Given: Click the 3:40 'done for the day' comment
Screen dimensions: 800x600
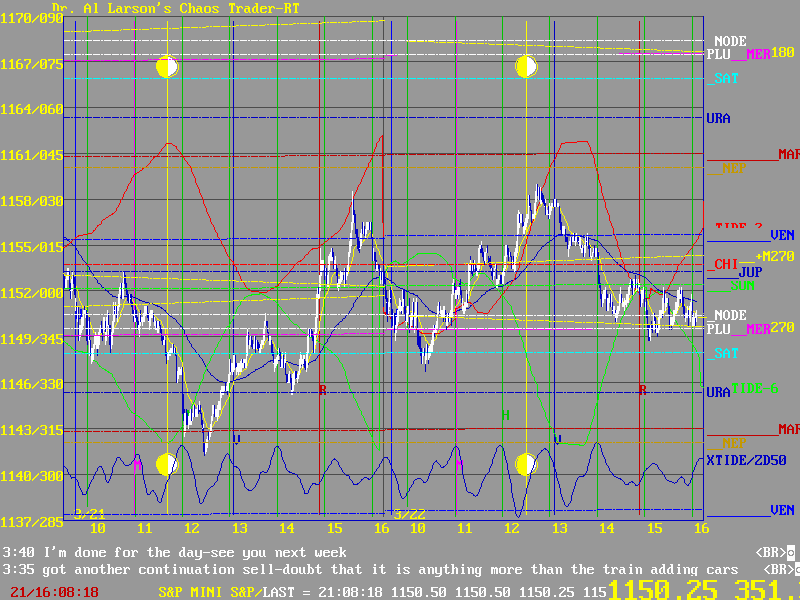Looking at the screenshot, I should pyautogui.click(x=175, y=552).
